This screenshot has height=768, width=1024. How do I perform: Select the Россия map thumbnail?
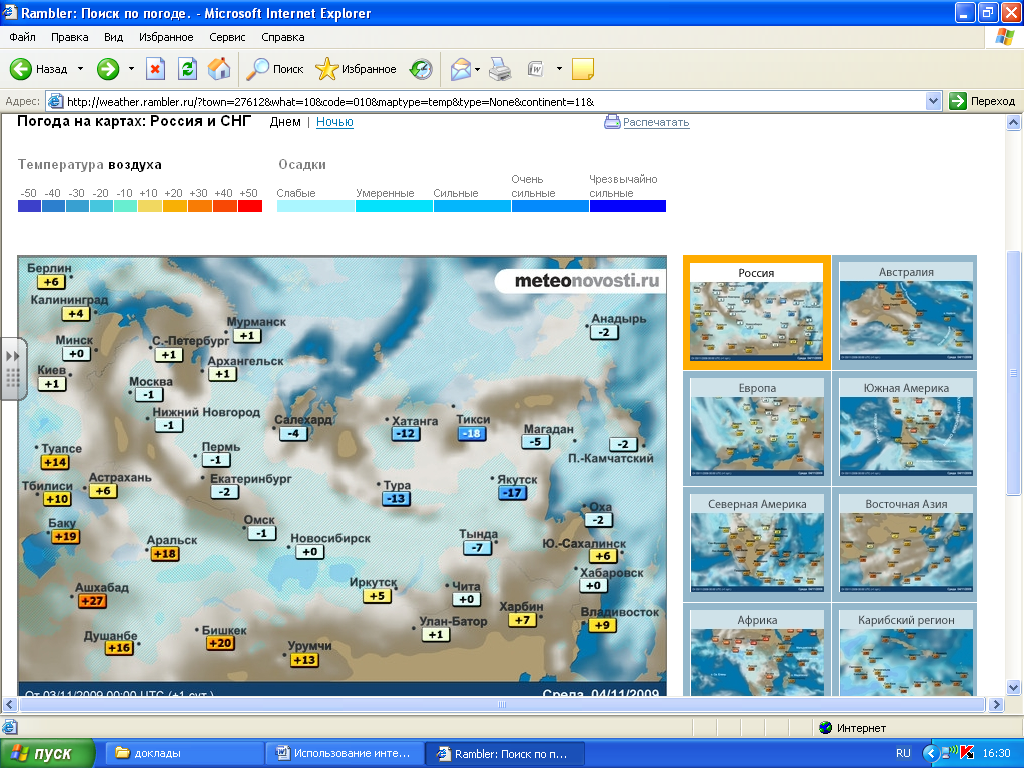(x=756, y=312)
